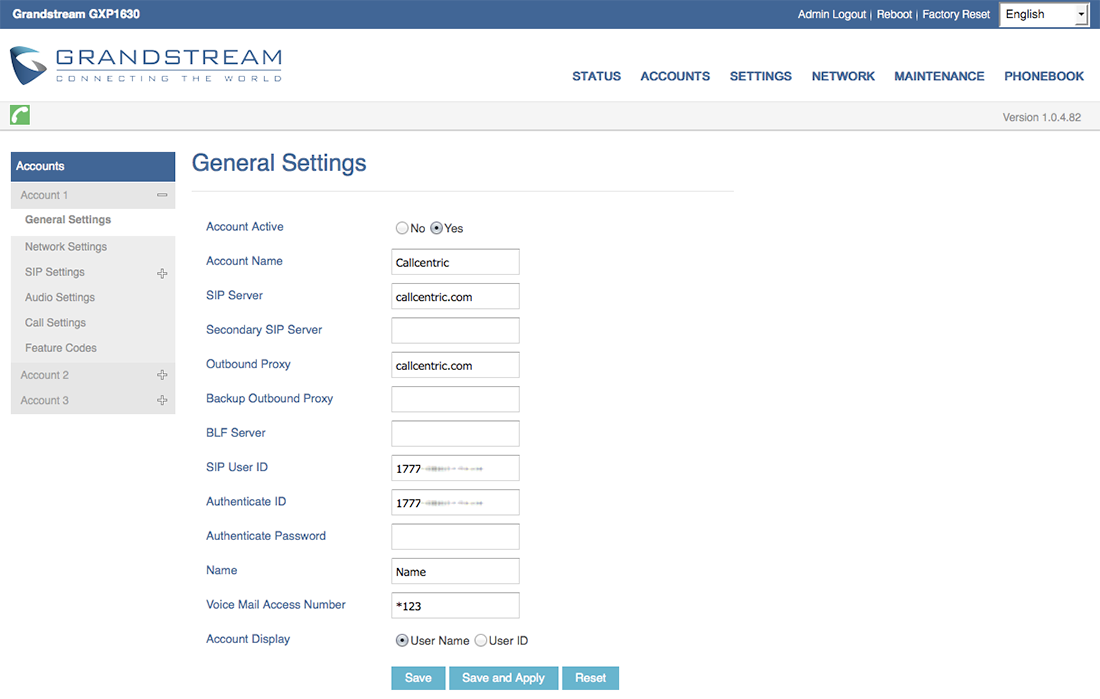Select Account 2 in sidebar
This screenshot has width=1100, height=699.
point(44,375)
